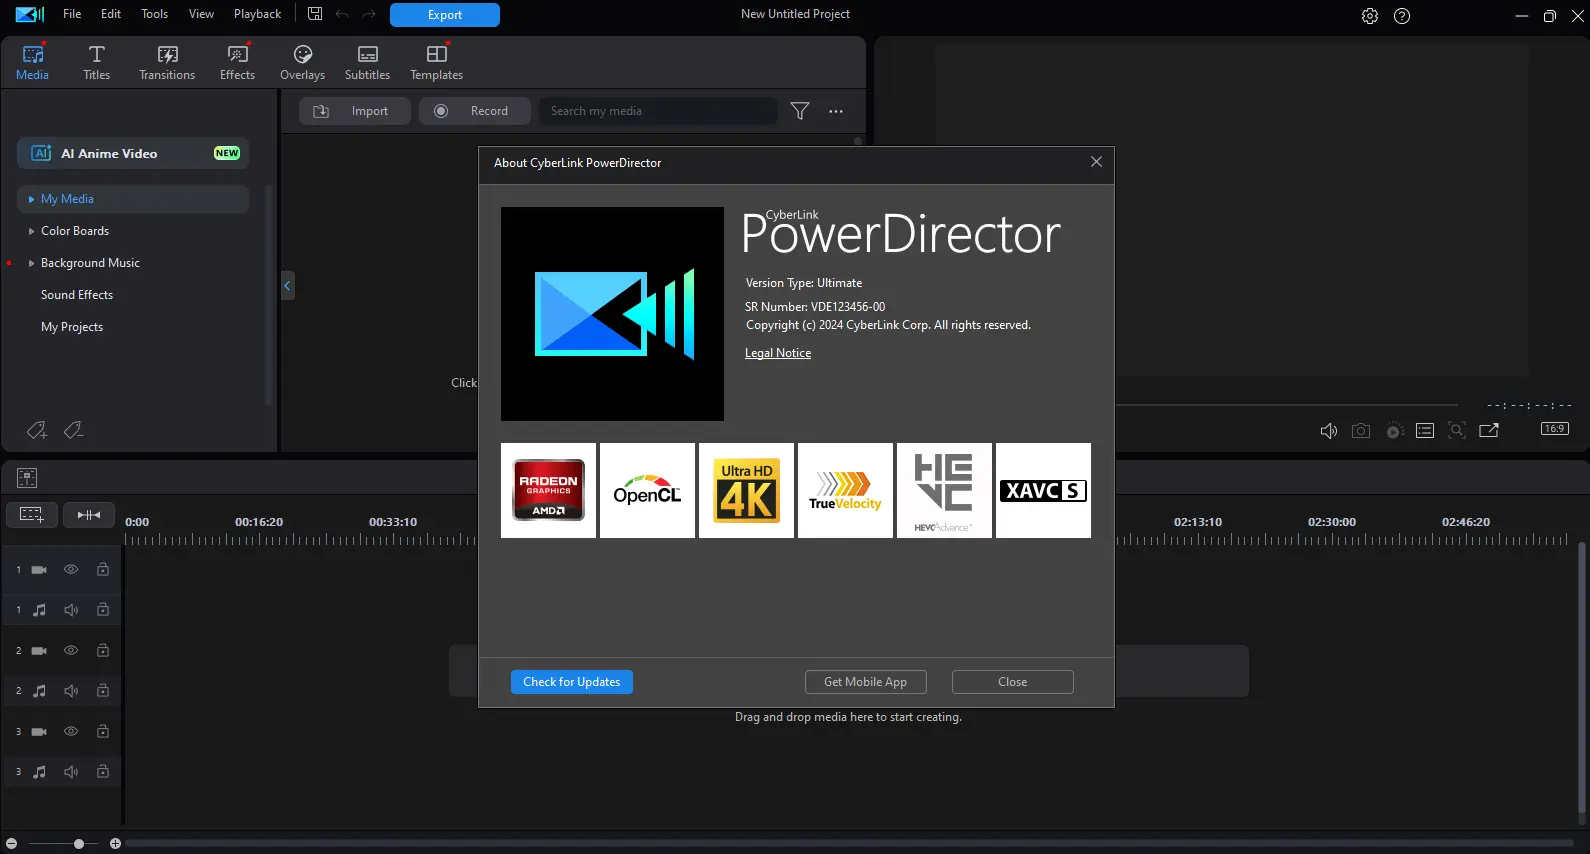Open the Playback menu
This screenshot has height=854, width=1590.
tap(257, 14)
